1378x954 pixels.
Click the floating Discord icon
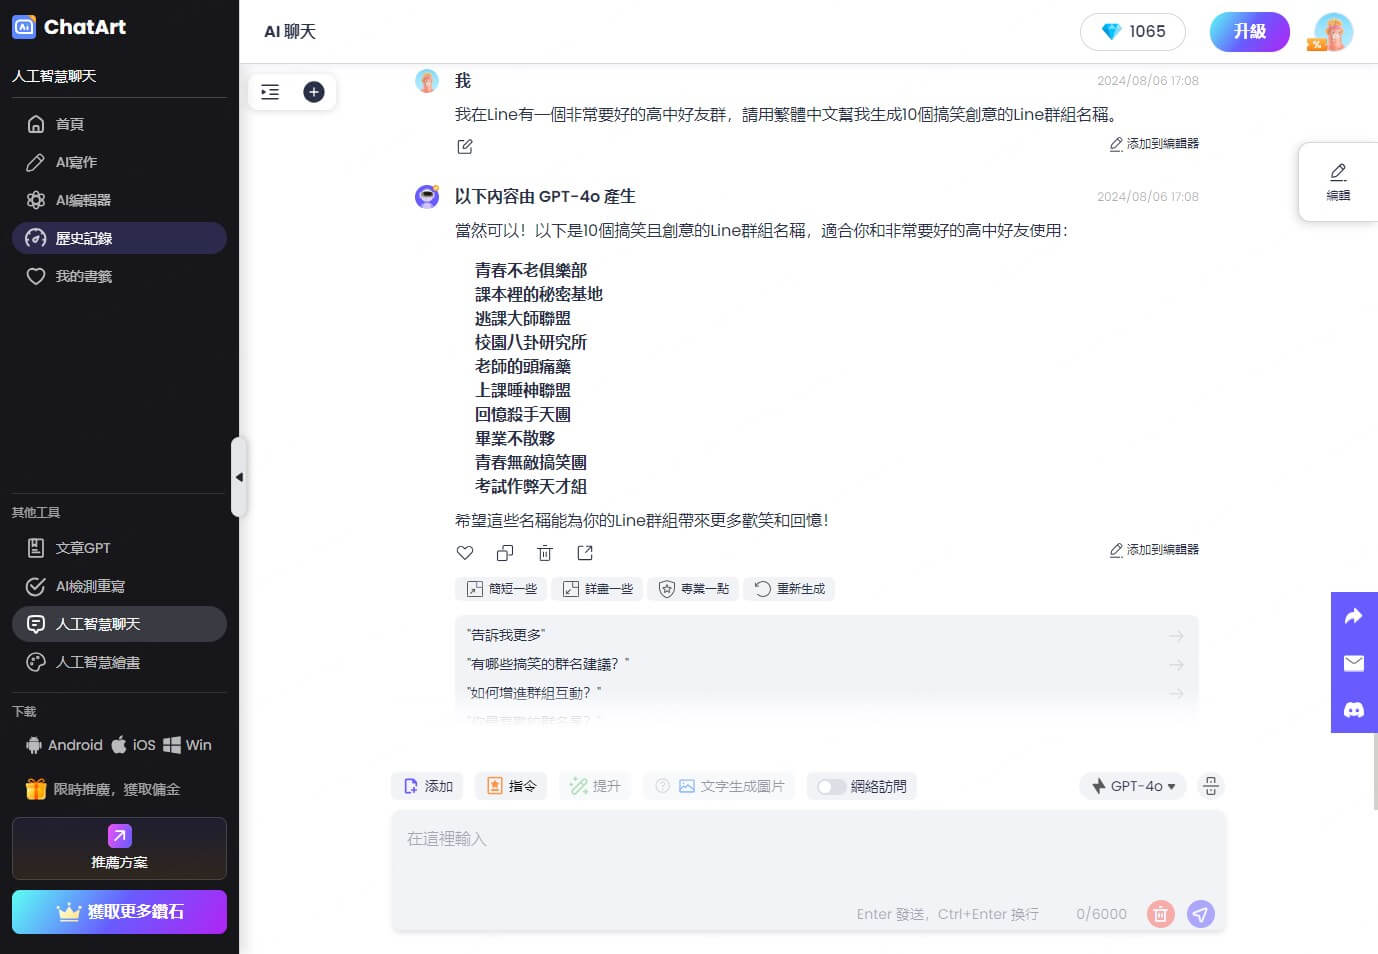pos(1354,710)
